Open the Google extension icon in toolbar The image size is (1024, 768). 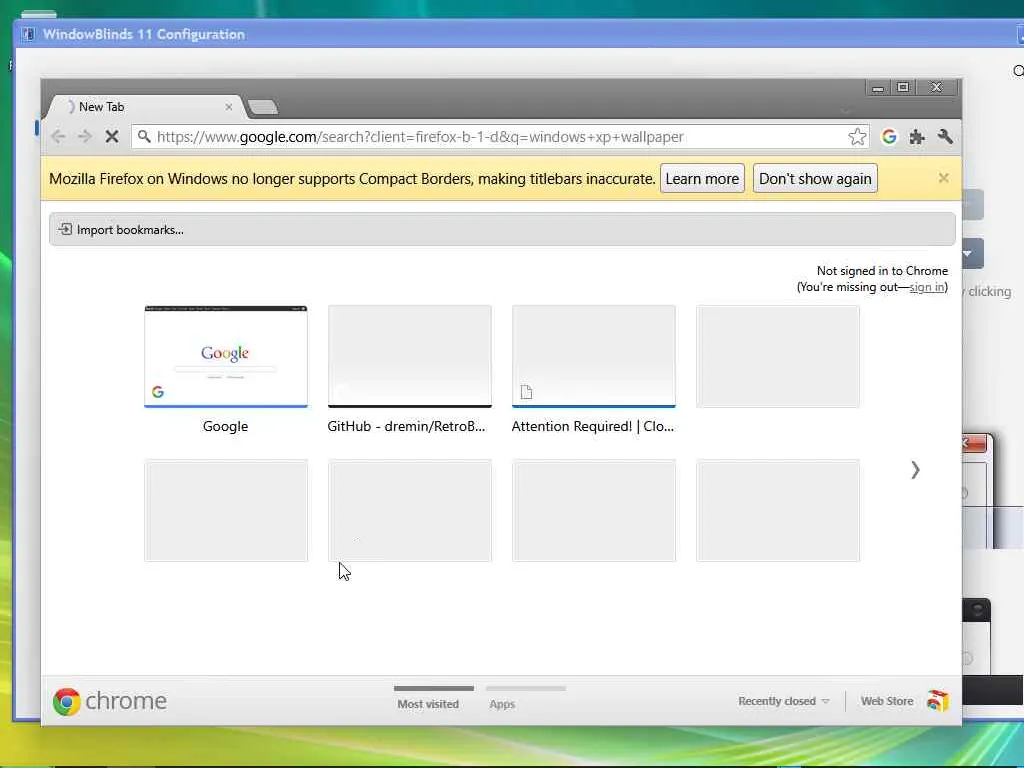pyautogui.click(x=889, y=136)
